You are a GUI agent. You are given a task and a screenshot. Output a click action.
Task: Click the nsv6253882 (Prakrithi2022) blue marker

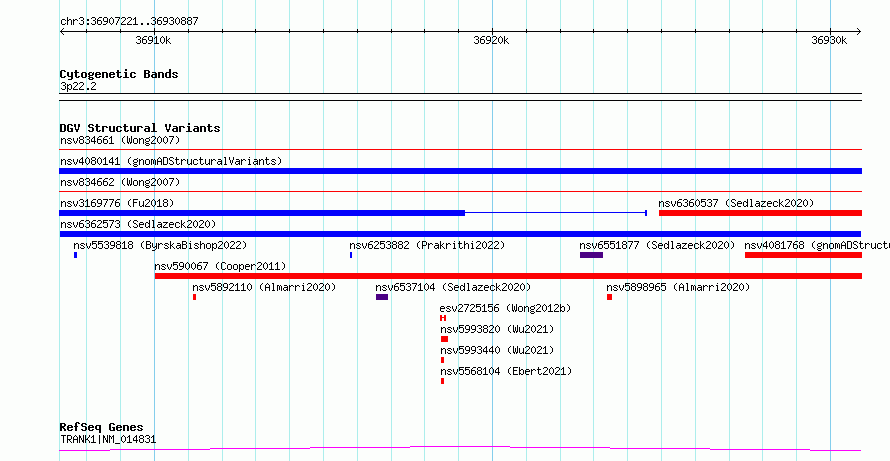coord(351,255)
